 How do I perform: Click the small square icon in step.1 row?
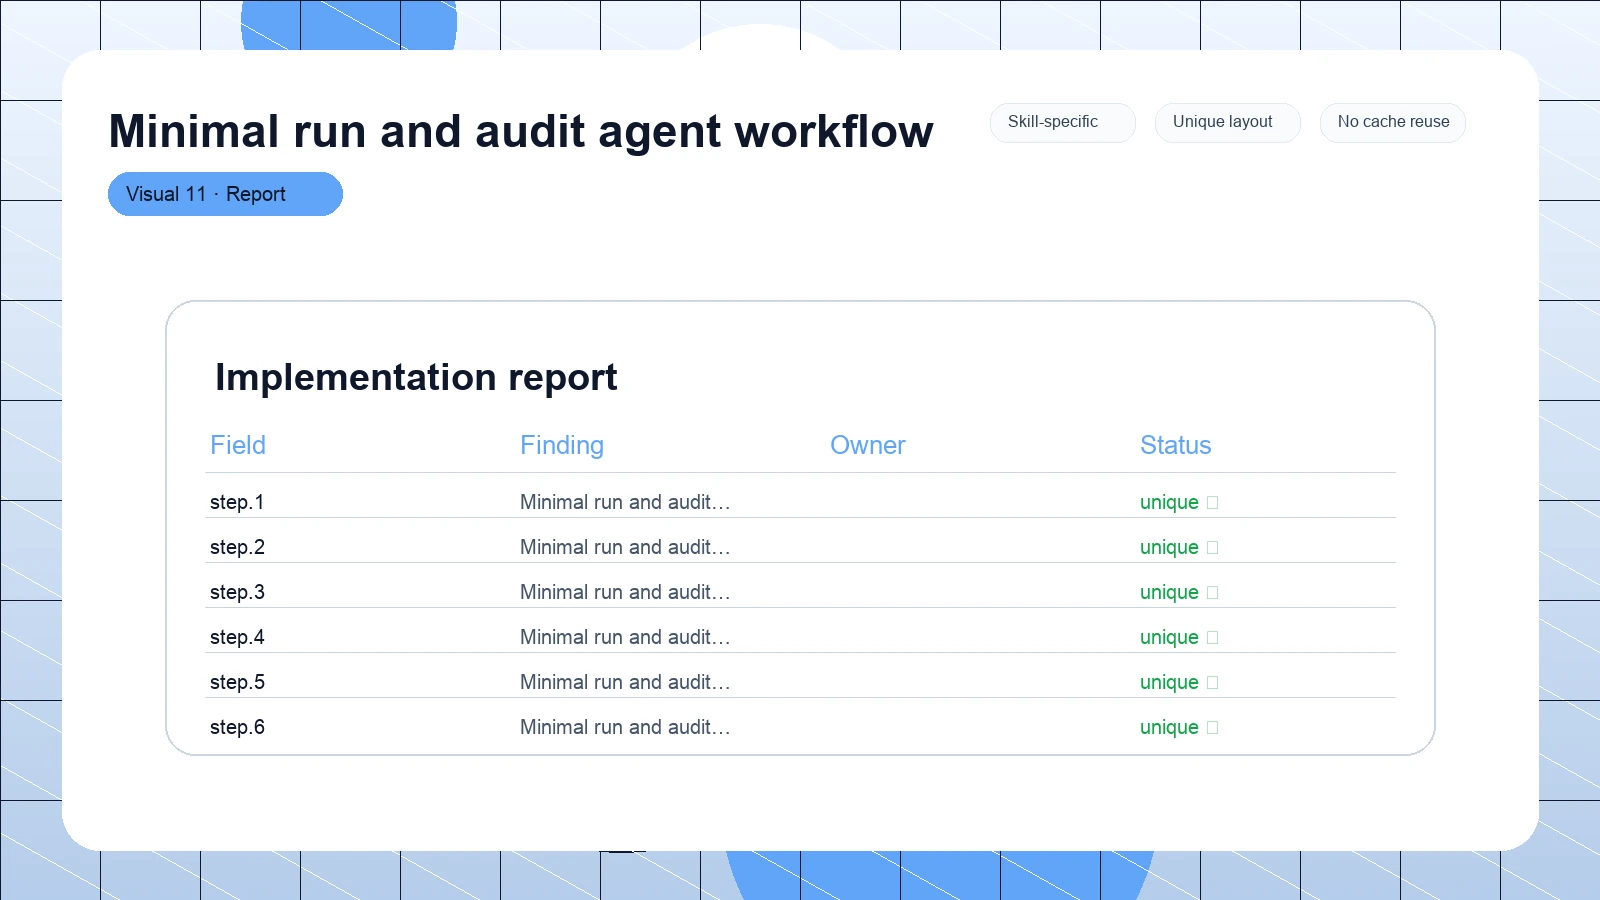click(x=1213, y=503)
